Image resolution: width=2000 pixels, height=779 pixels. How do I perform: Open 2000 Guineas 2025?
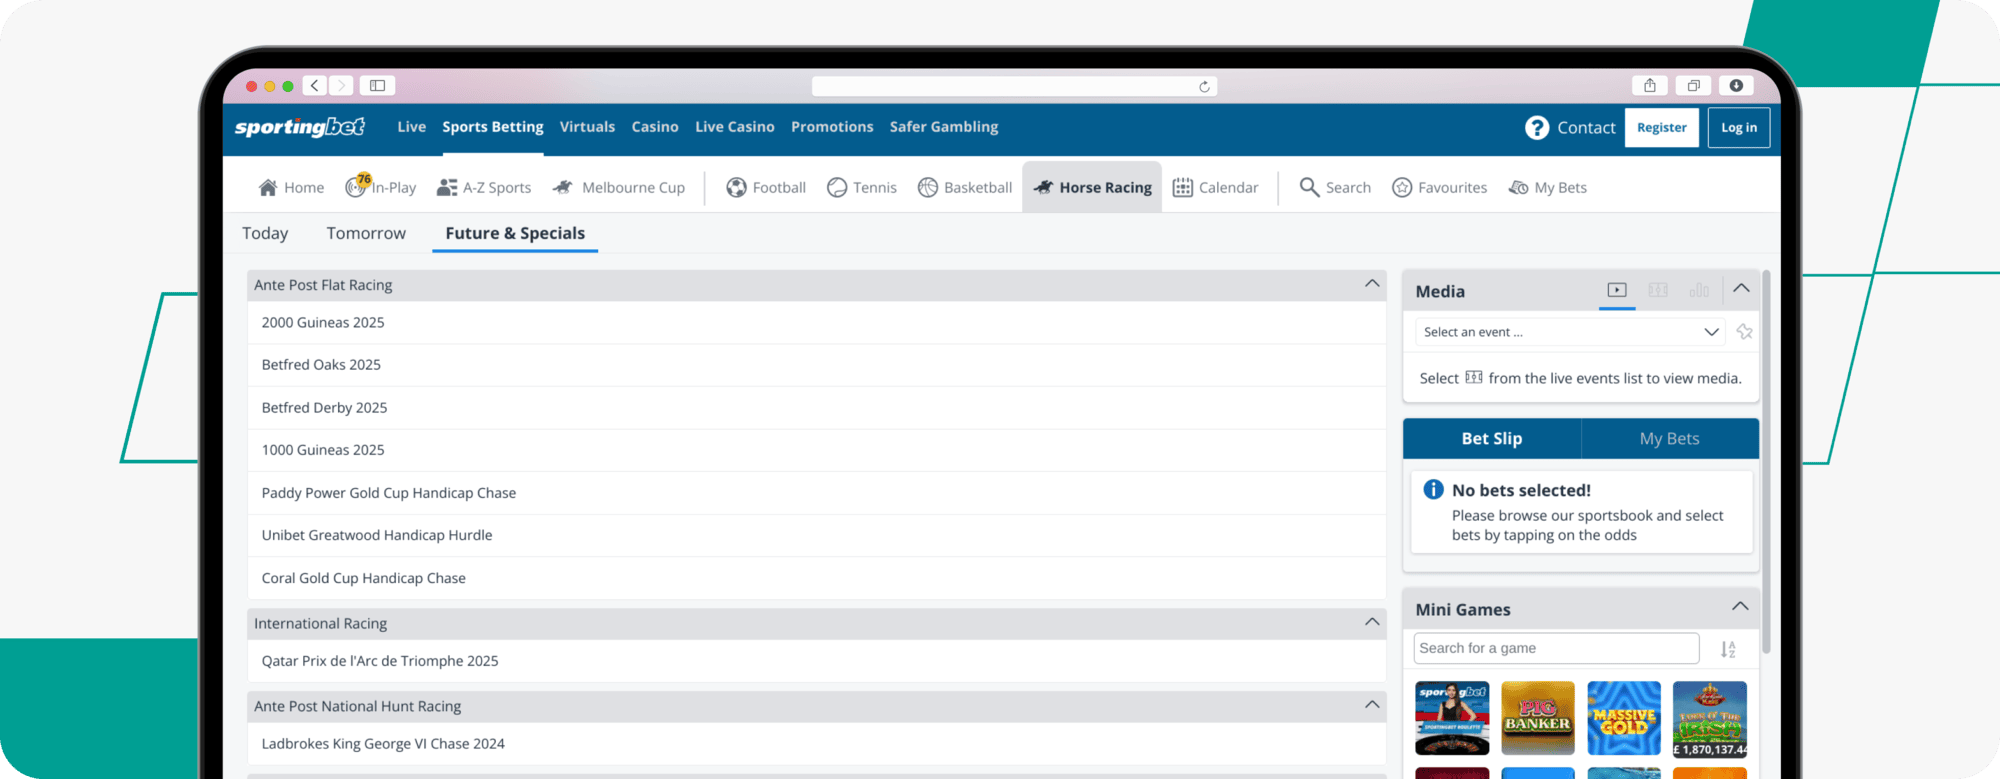[x=816, y=322]
